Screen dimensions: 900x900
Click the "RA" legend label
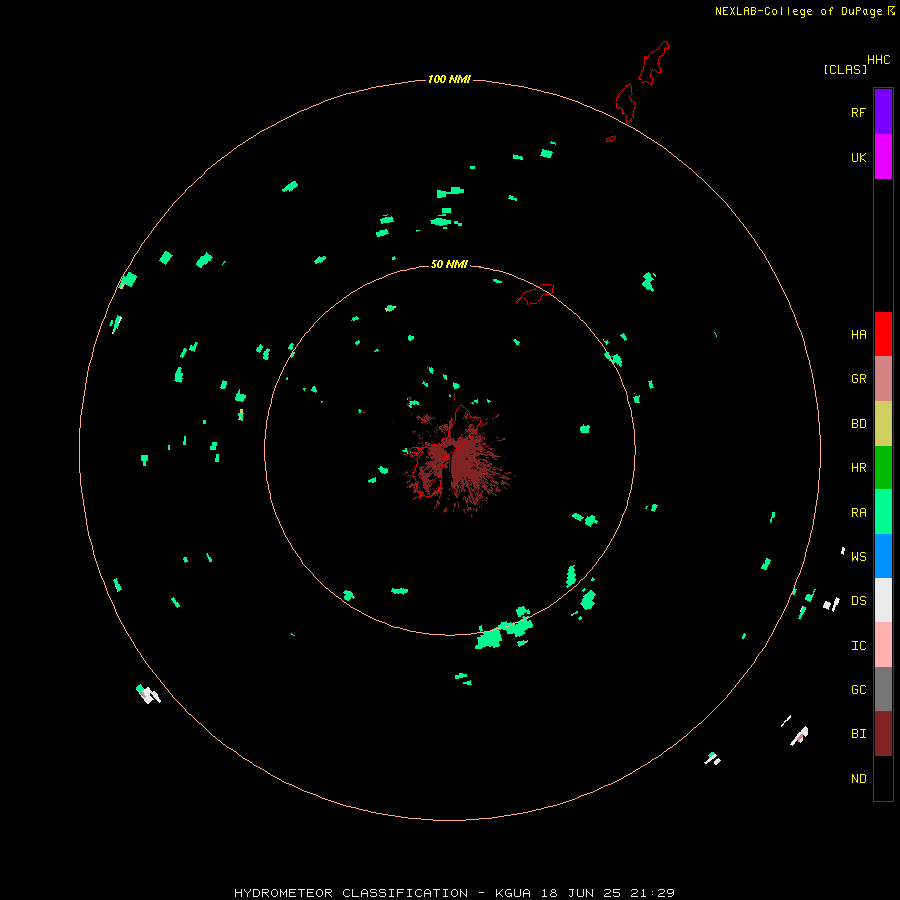[858, 513]
